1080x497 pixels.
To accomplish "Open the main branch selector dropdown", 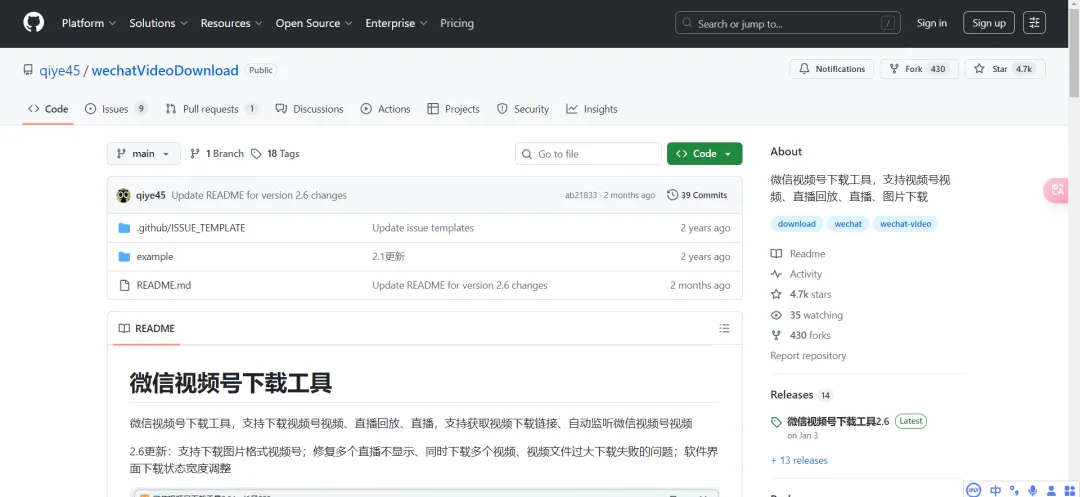I will 143,154.
